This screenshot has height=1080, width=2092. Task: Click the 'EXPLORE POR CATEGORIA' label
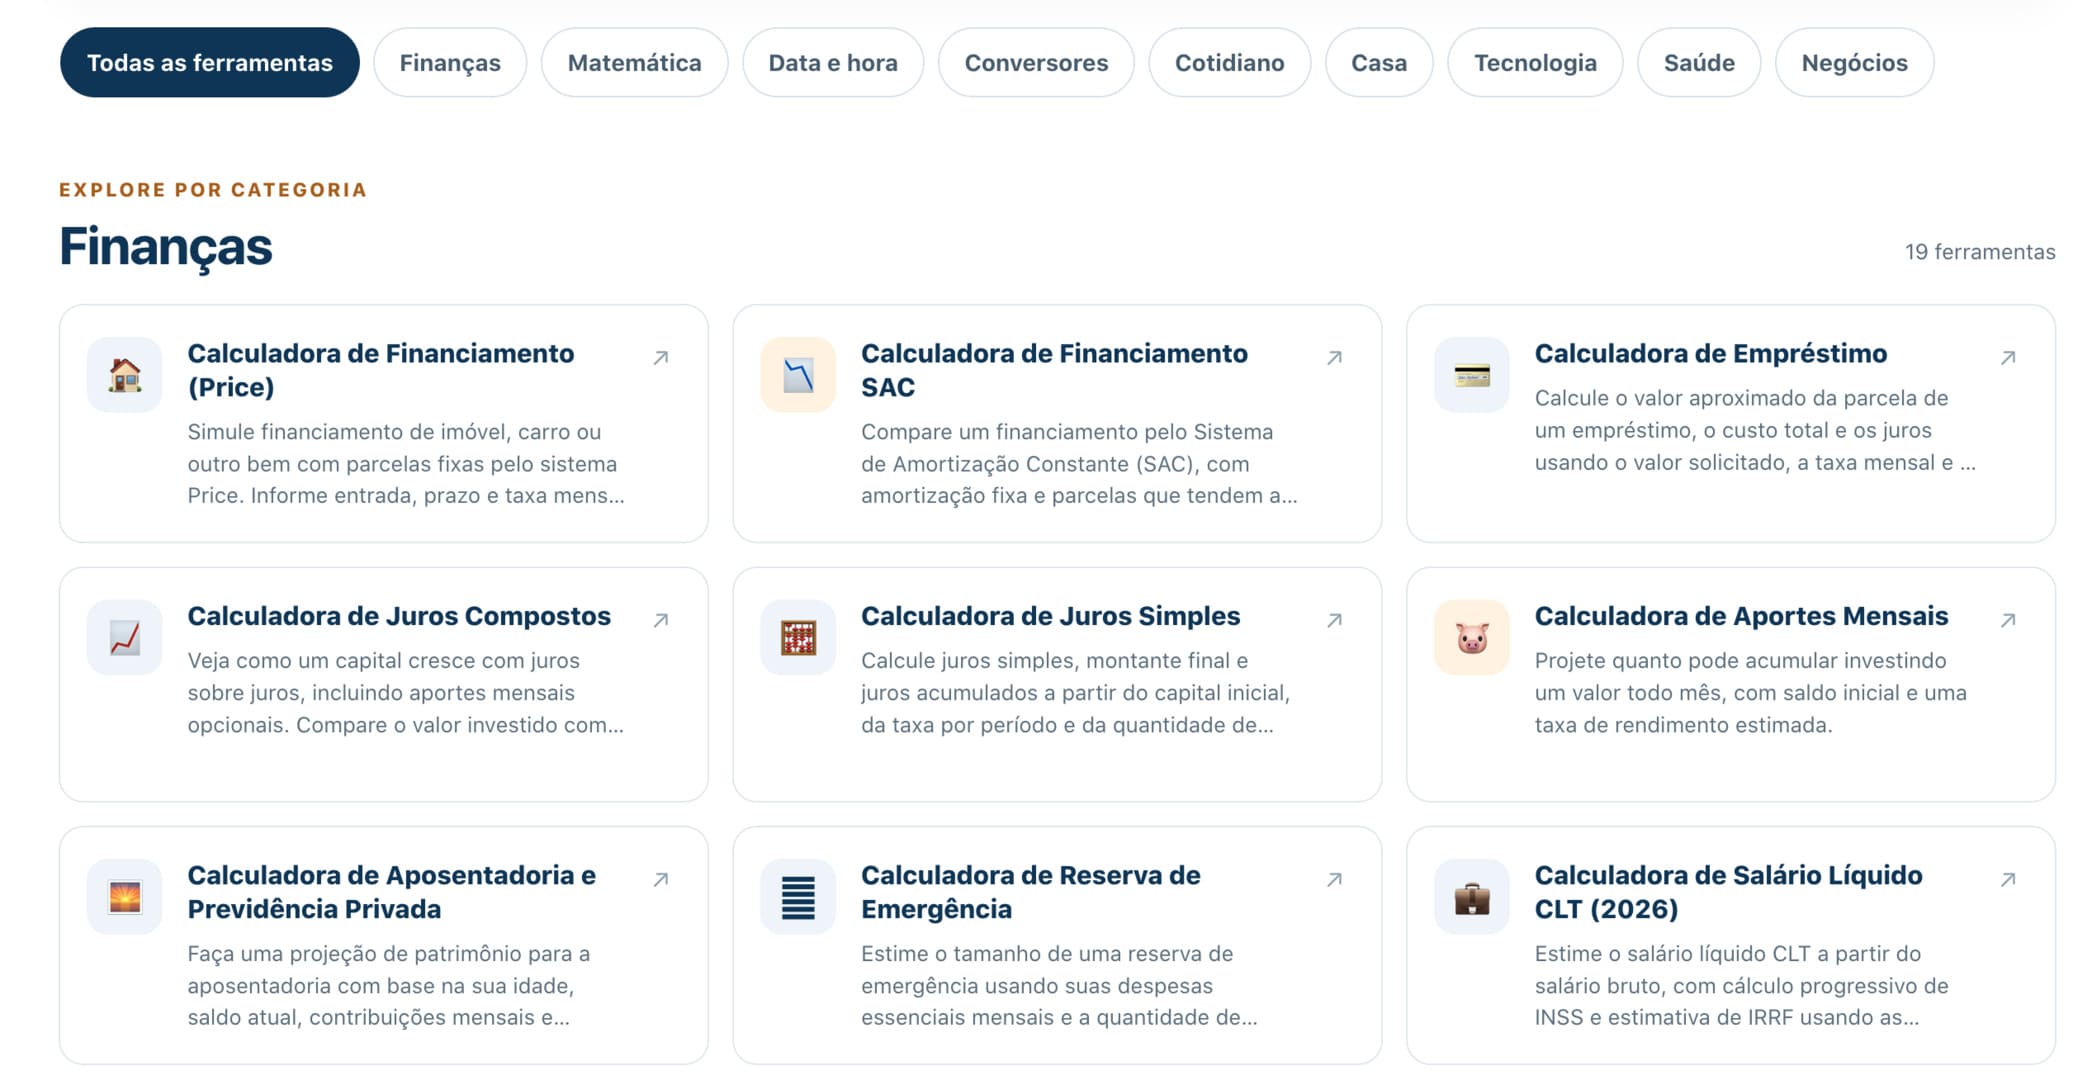213,190
